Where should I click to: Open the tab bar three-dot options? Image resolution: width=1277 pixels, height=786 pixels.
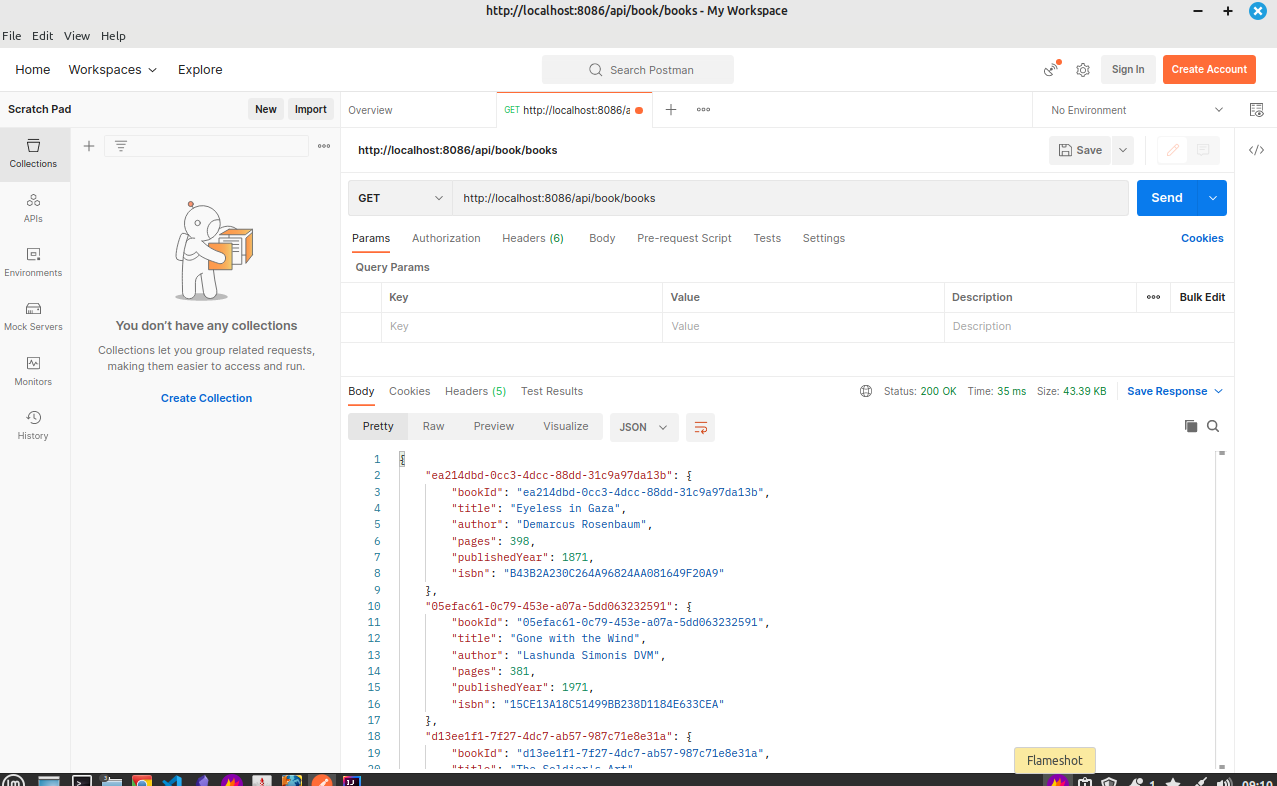click(704, 110)
